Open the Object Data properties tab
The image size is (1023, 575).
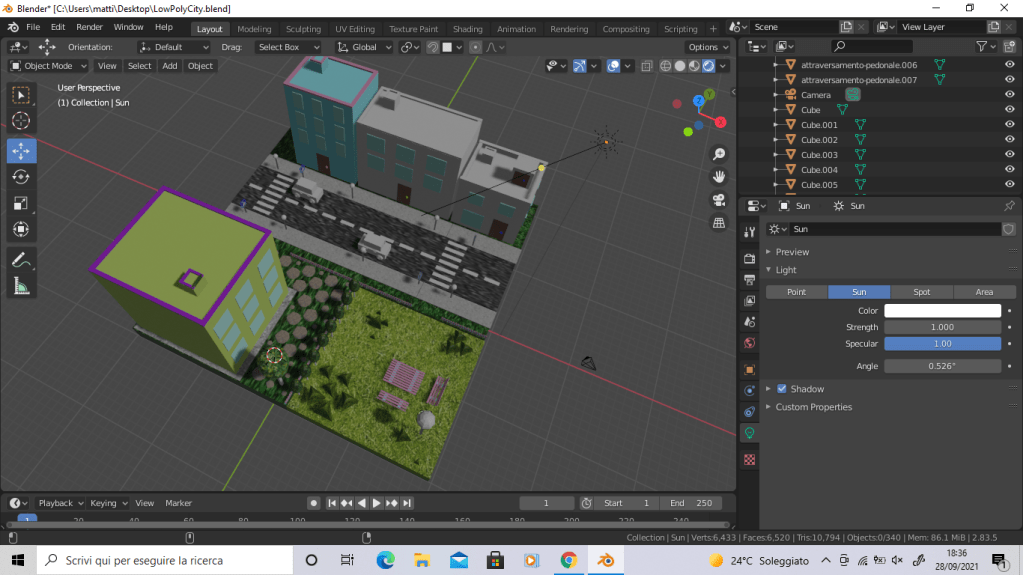tap(749, 433)
